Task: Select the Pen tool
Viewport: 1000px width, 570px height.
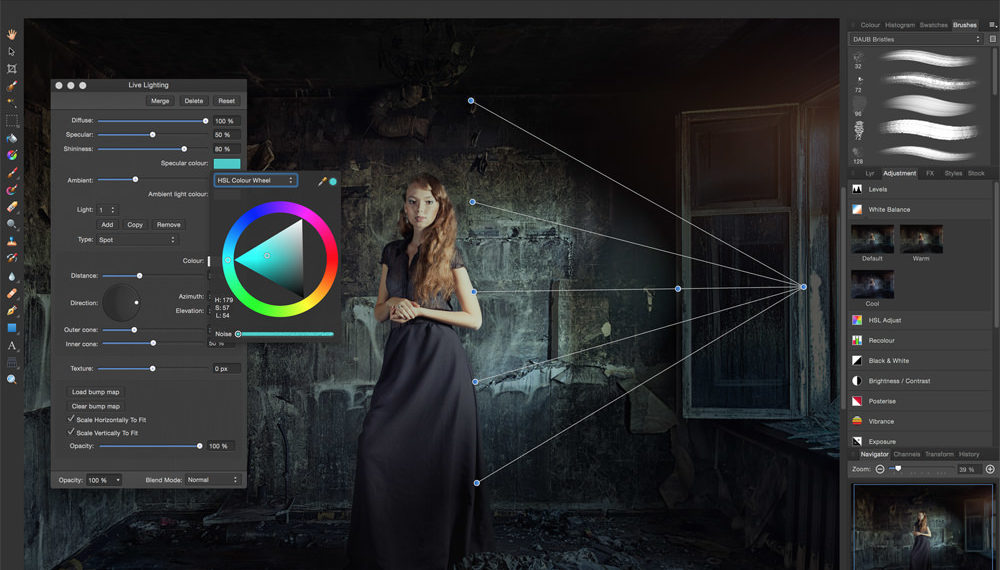Action: point(11,311)
